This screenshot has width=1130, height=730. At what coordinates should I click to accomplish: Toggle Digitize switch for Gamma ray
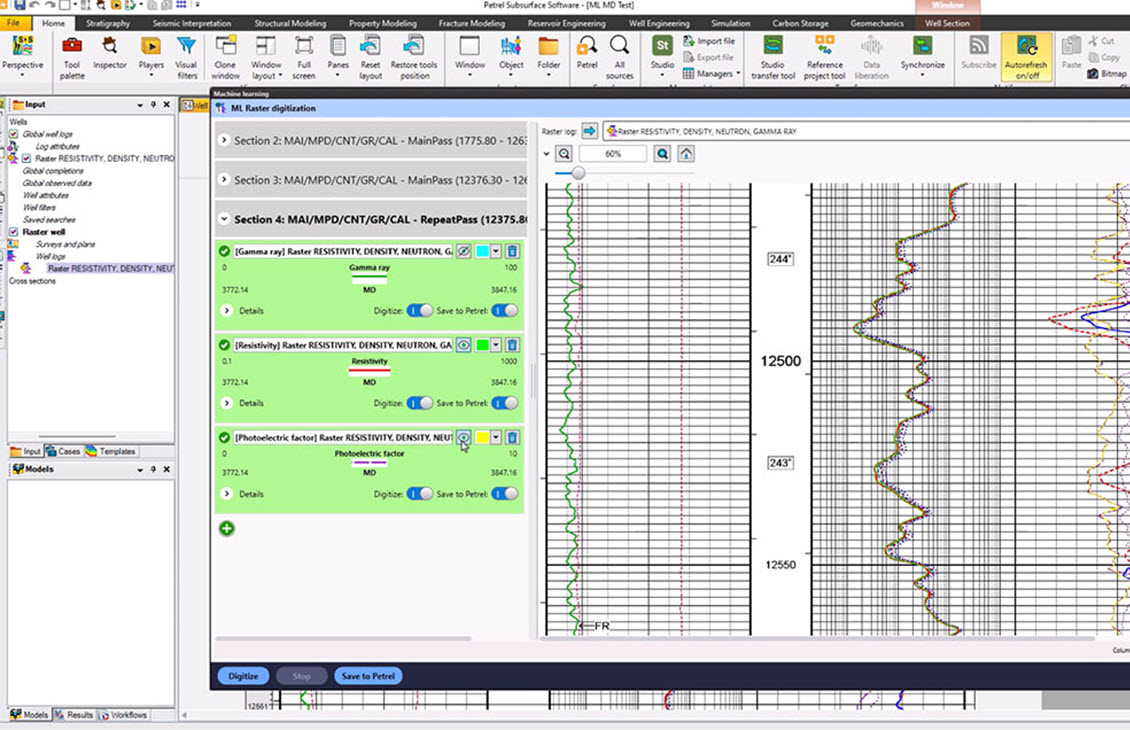pos(419,311)
